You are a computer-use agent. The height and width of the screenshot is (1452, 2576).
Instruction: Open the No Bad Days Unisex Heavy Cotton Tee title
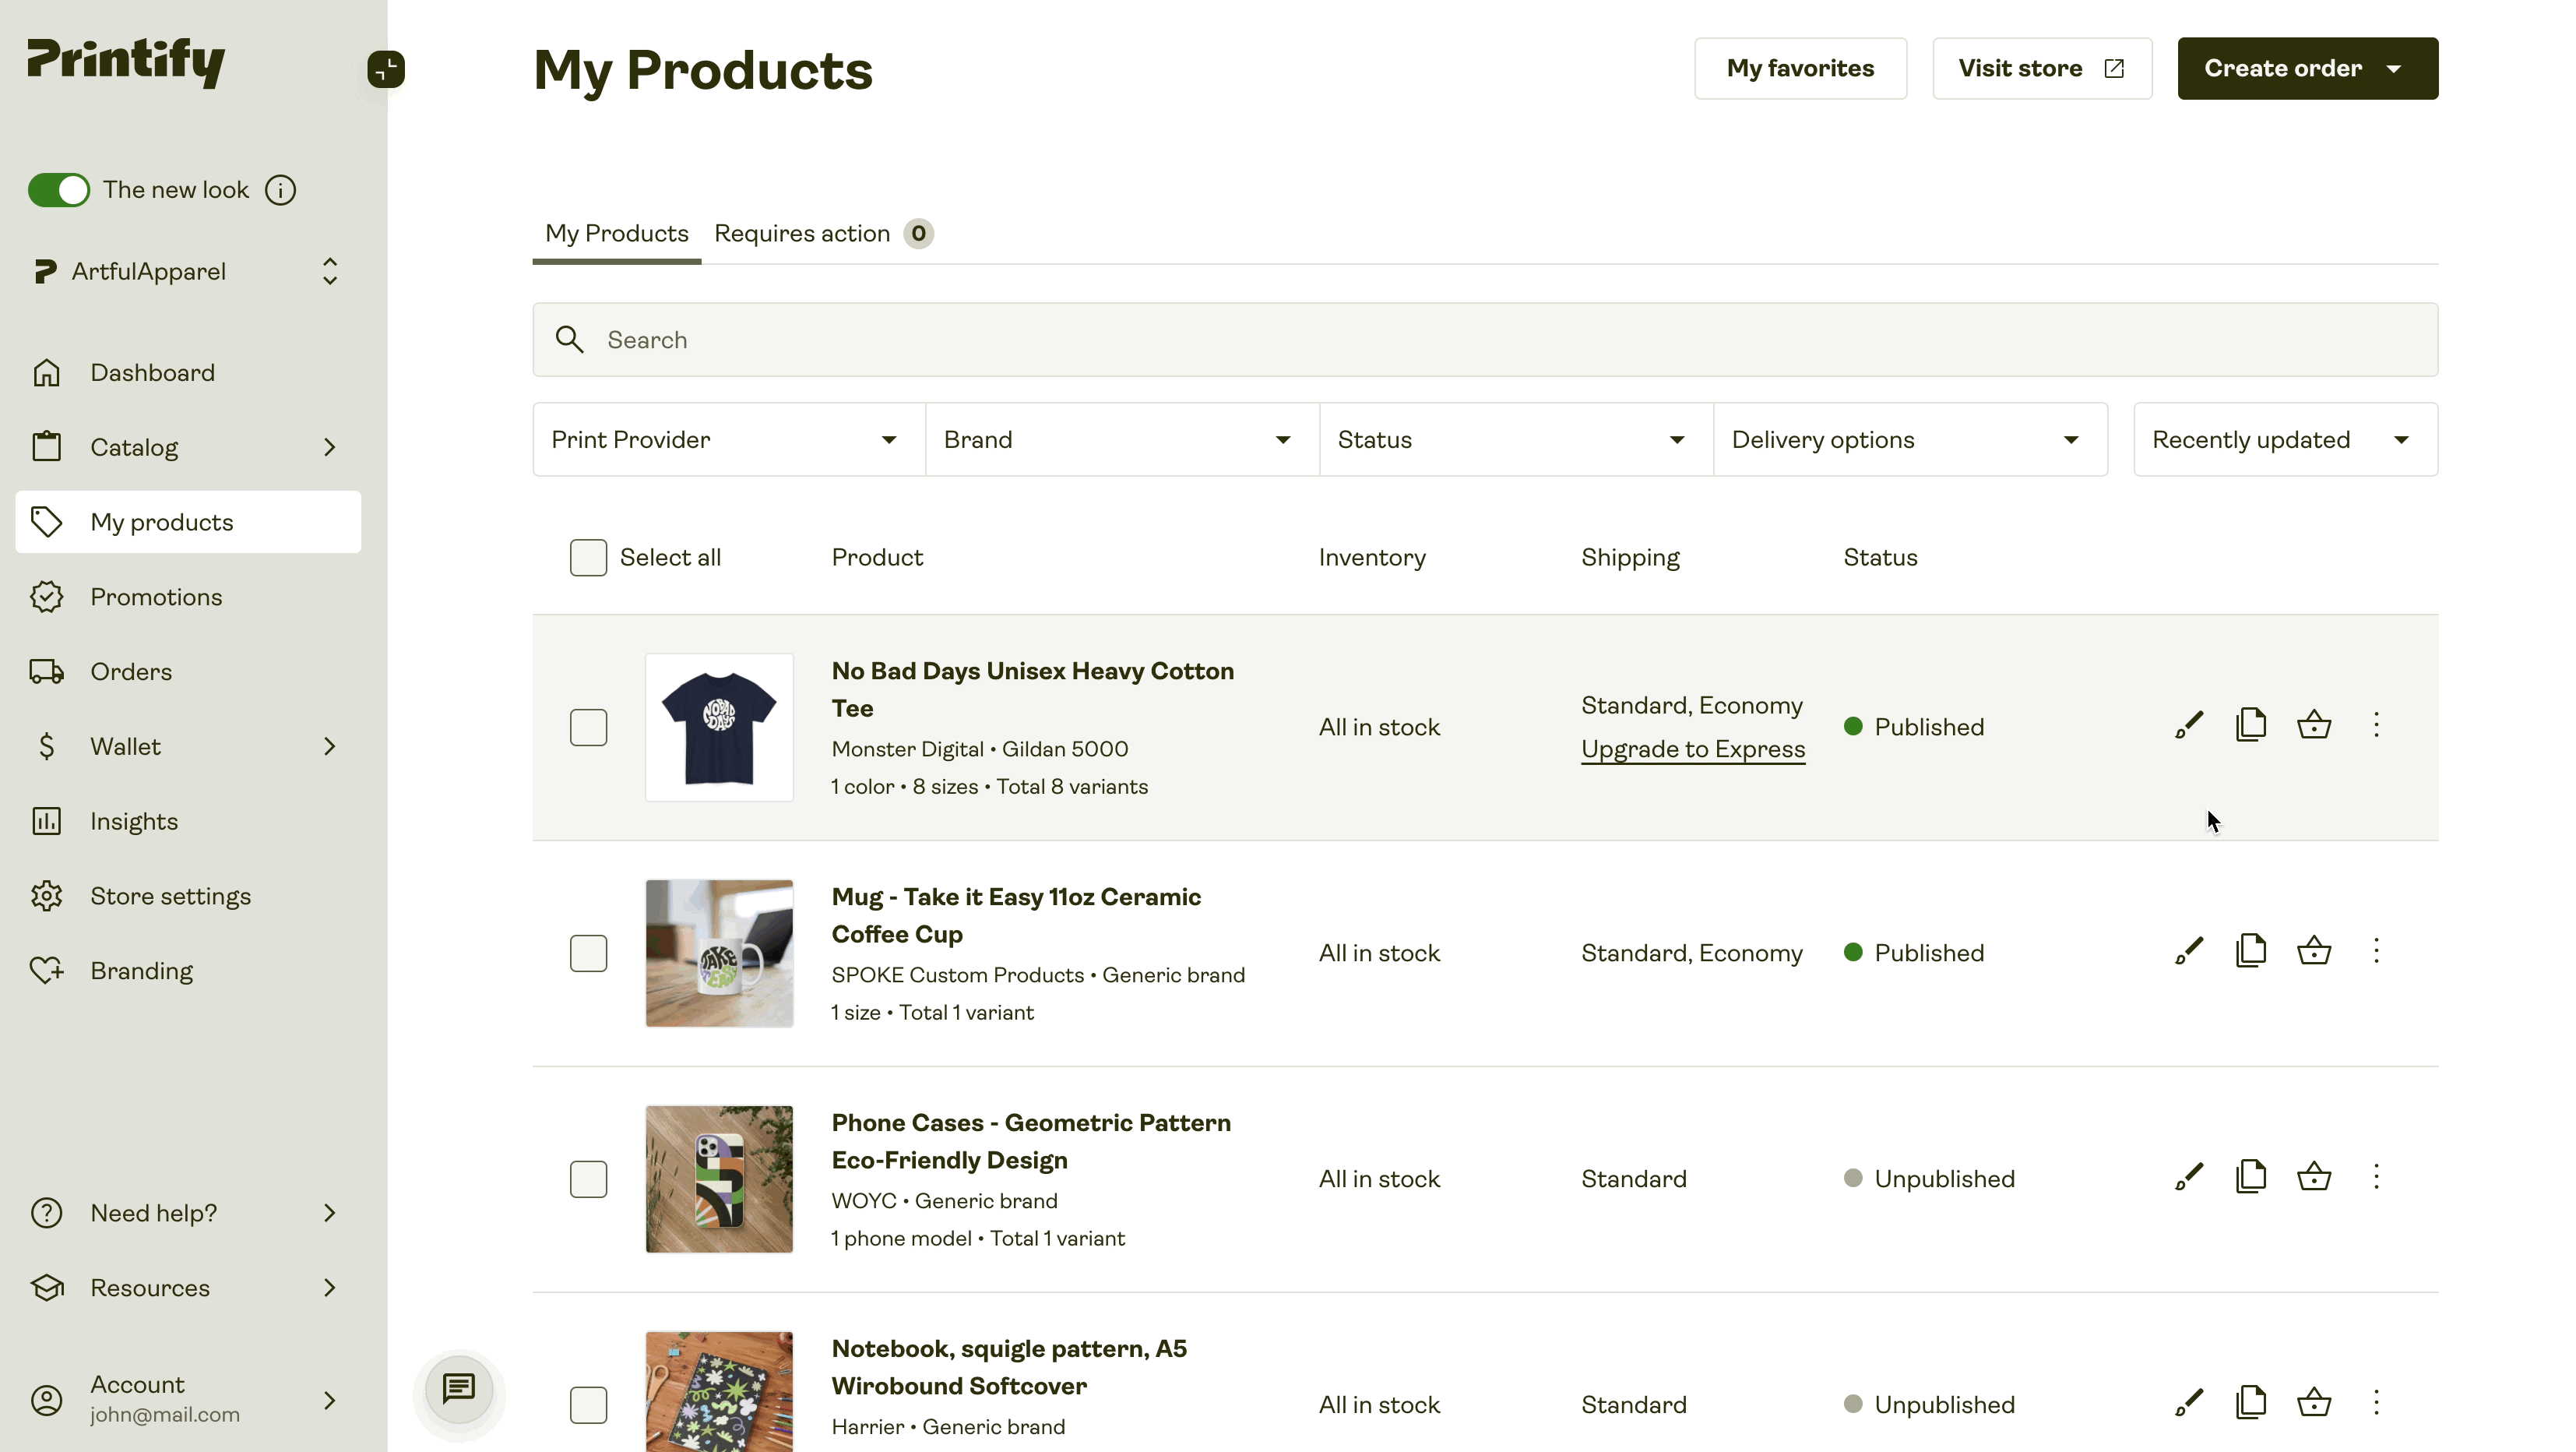pos(1032,689)
